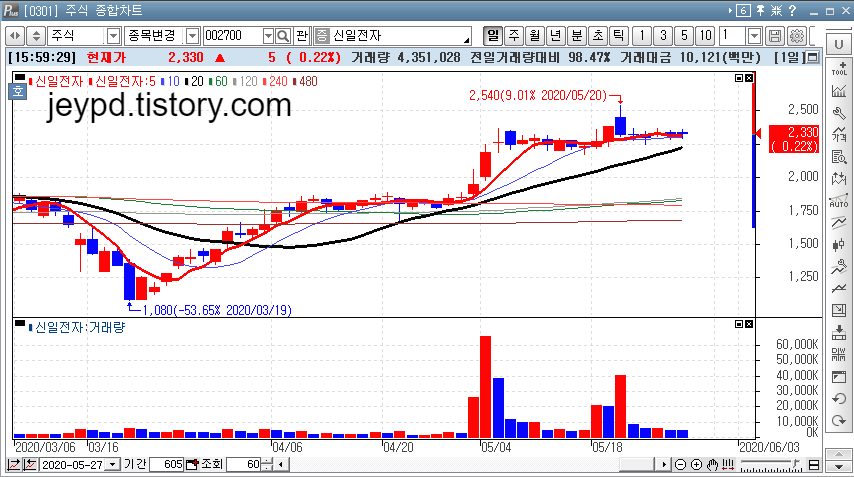Click the save chart floppy icon

pos(774,36)
